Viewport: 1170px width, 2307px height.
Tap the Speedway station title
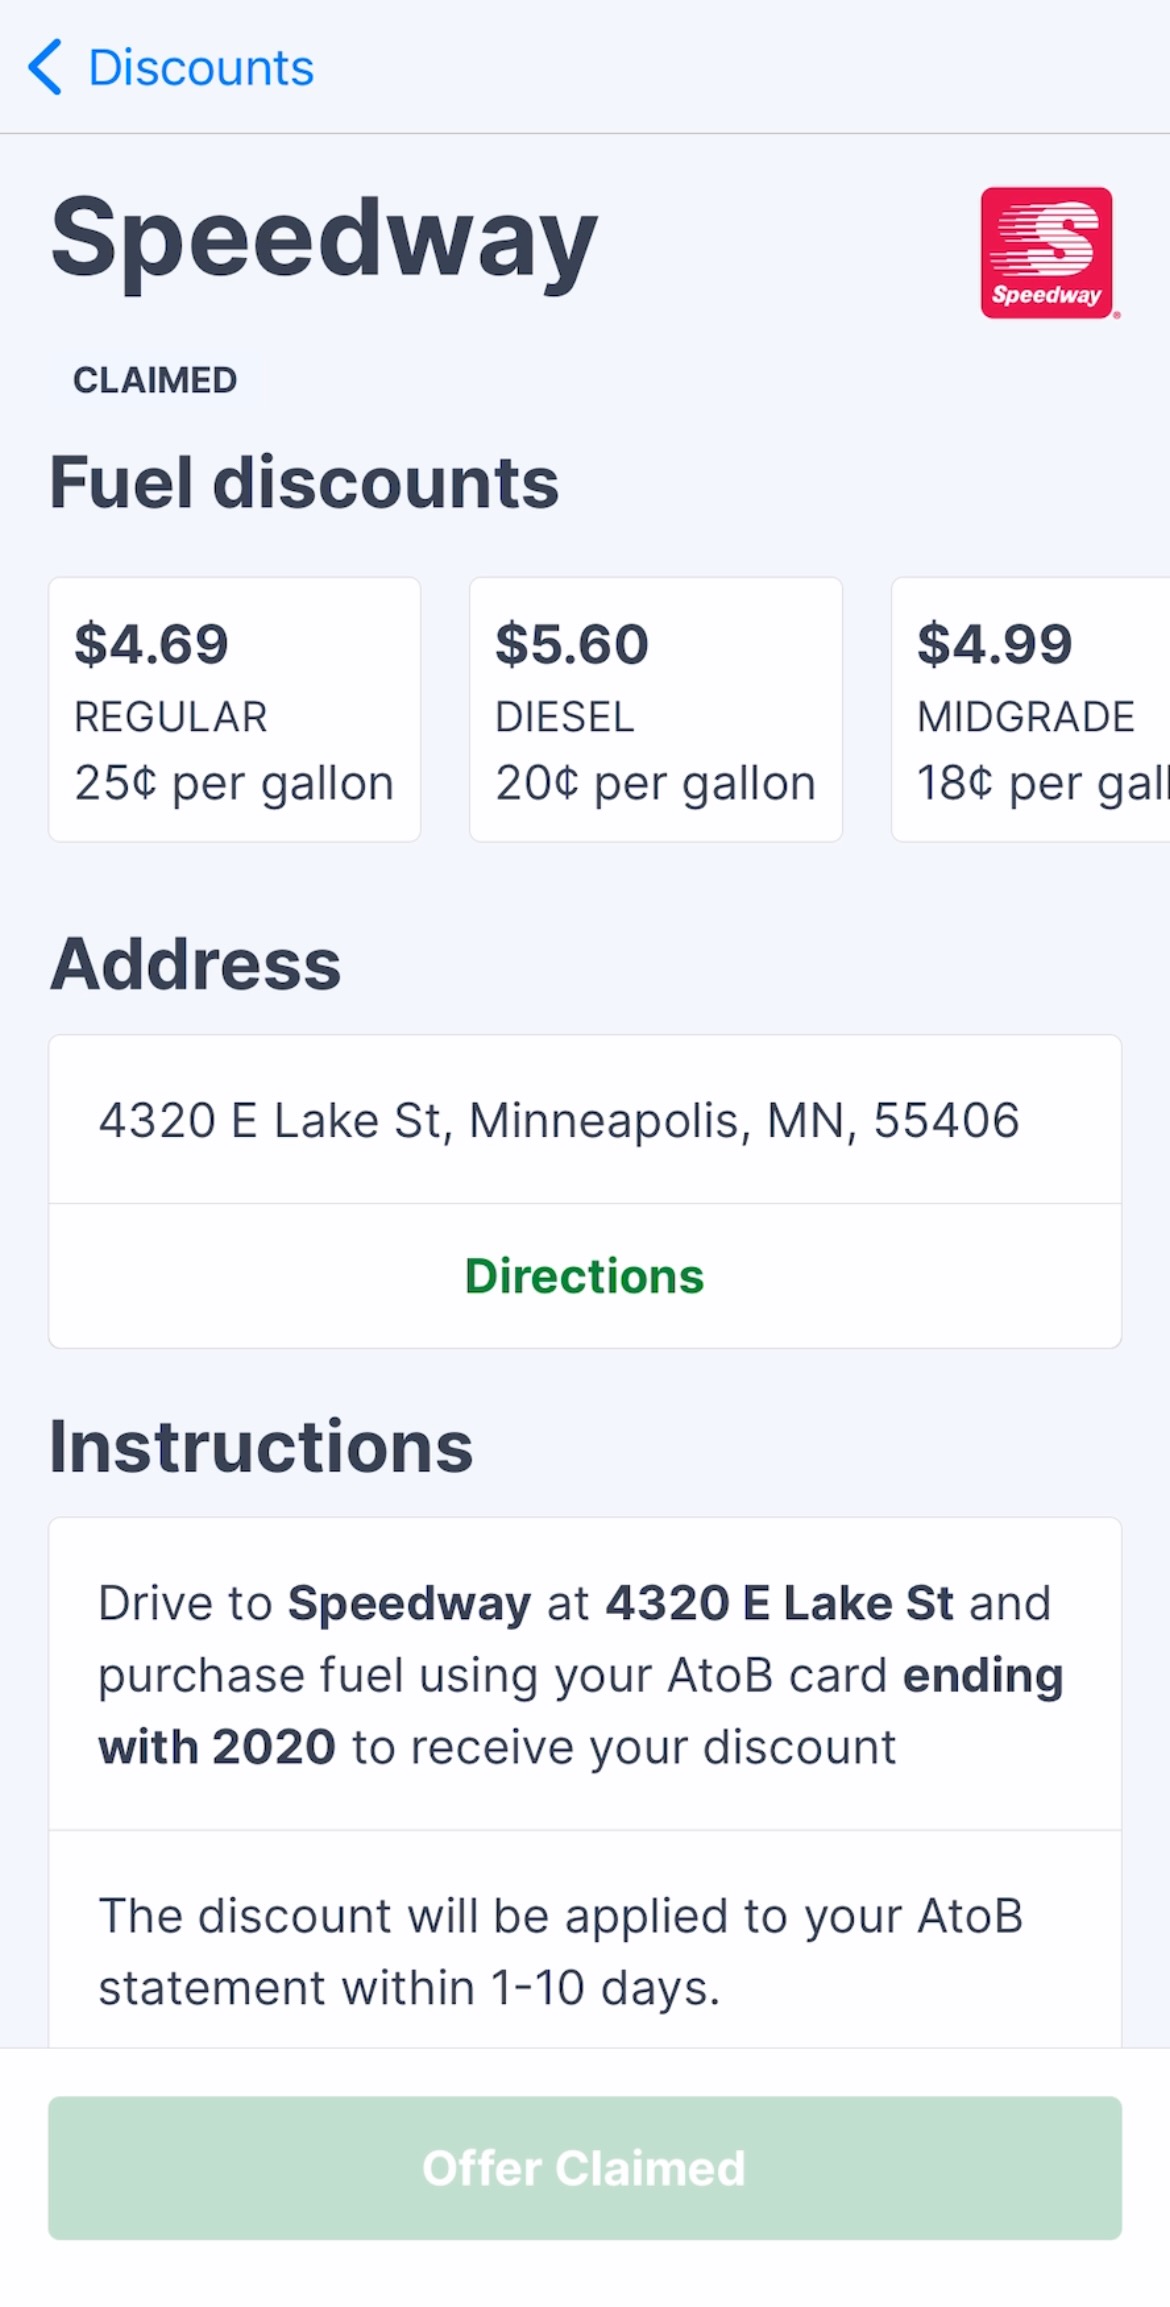(324, 240)
